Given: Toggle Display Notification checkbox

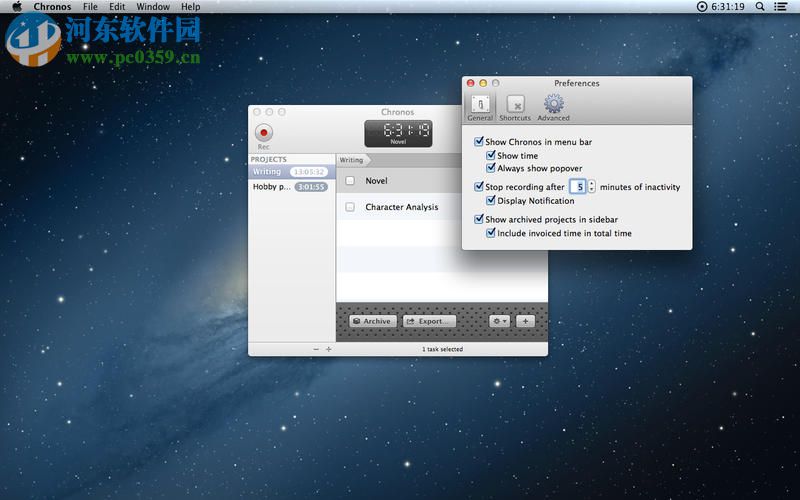Looking at the screenshot, I should coord(491,201).
